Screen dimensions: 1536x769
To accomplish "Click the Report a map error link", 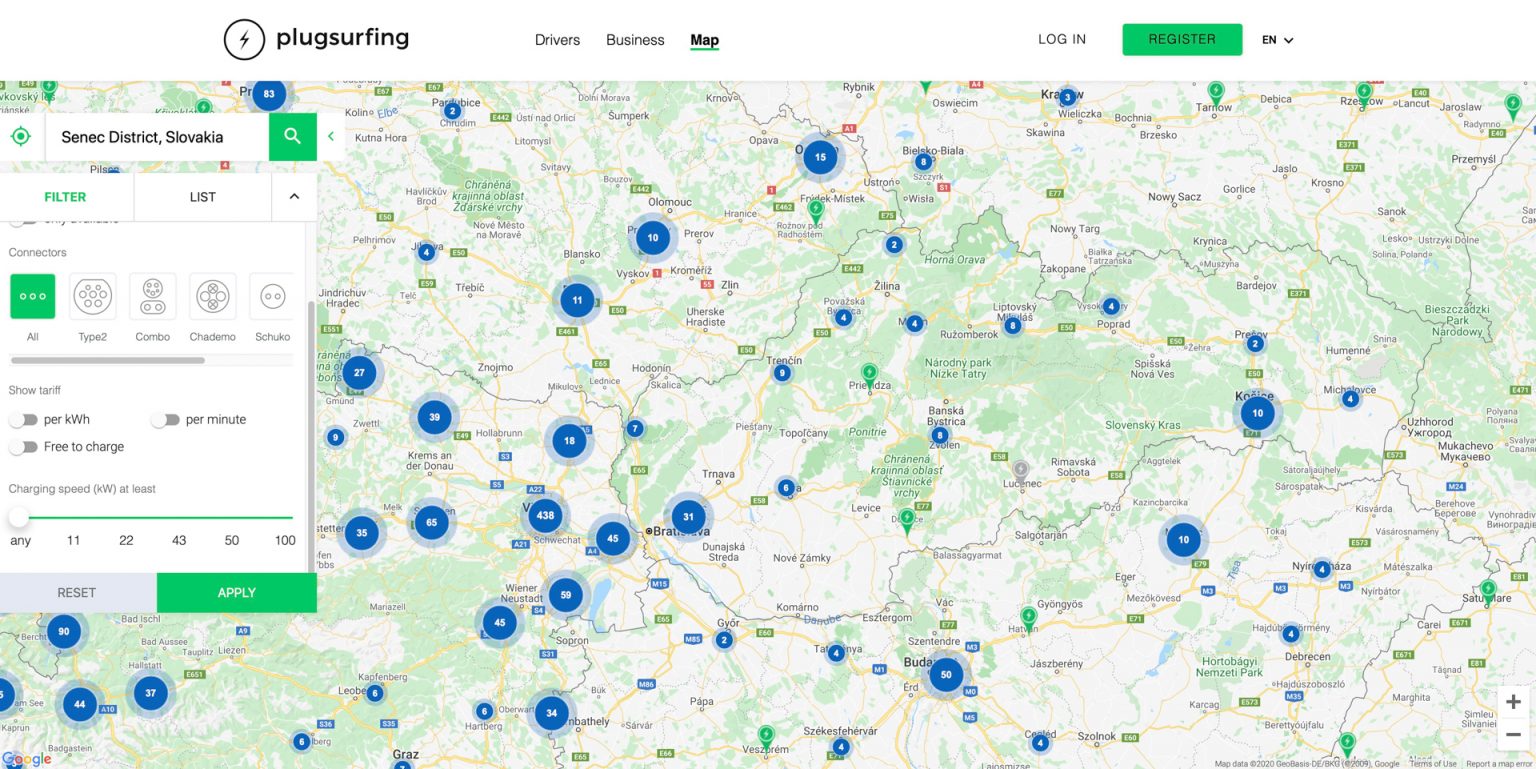I will [1500, 764].
